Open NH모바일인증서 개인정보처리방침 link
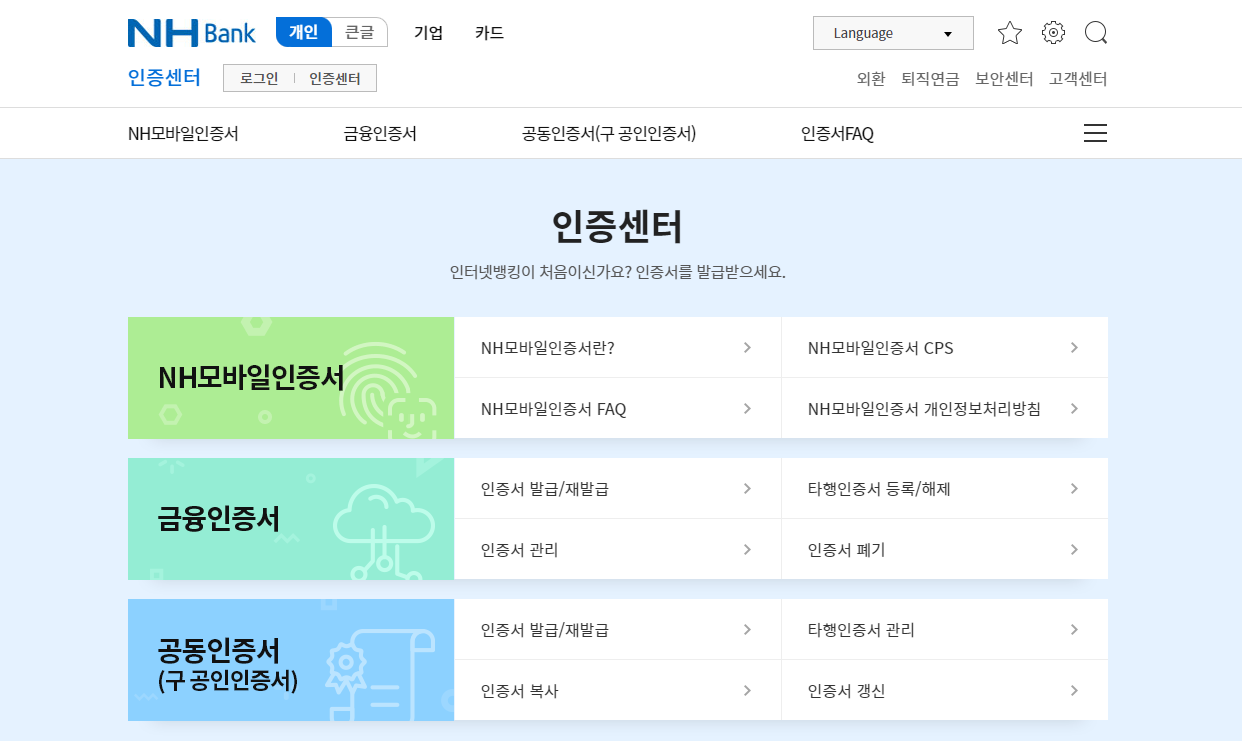Screen dimensions: 1242x741 tap(945, 408)
